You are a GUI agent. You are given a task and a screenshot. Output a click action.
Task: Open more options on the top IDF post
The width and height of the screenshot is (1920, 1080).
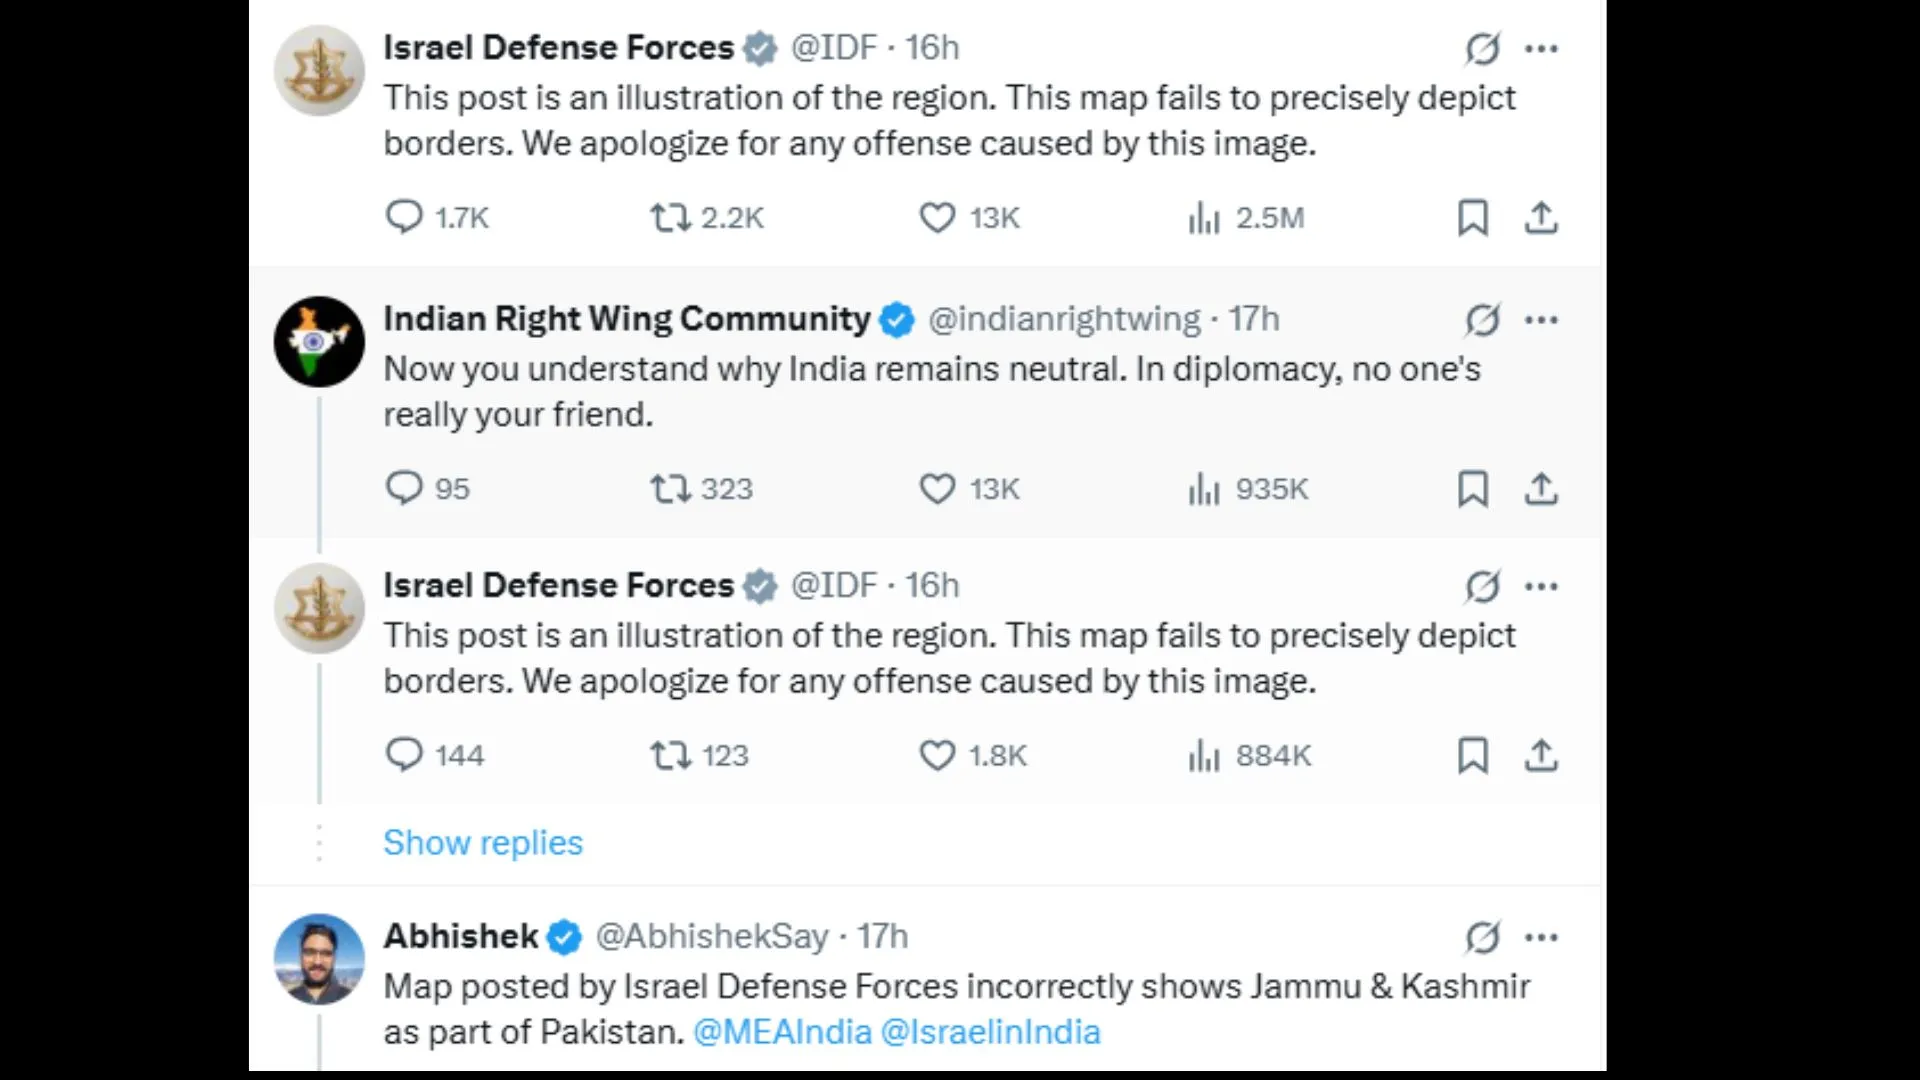[x=1541, y=48]
